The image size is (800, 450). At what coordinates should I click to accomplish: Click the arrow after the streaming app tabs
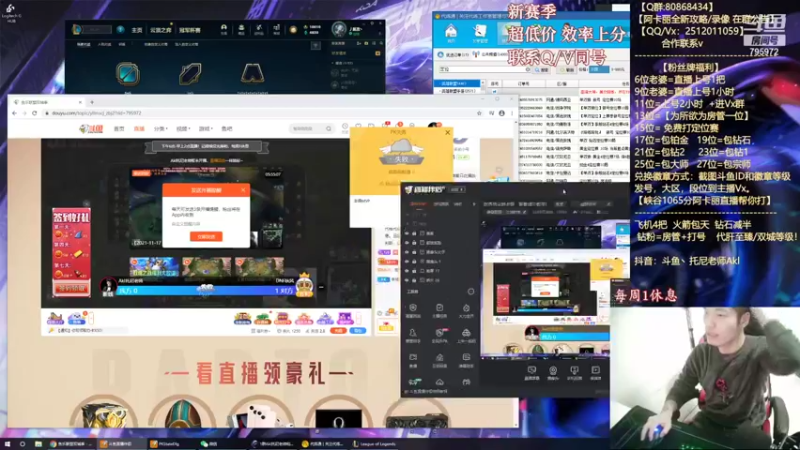point(473,204)
